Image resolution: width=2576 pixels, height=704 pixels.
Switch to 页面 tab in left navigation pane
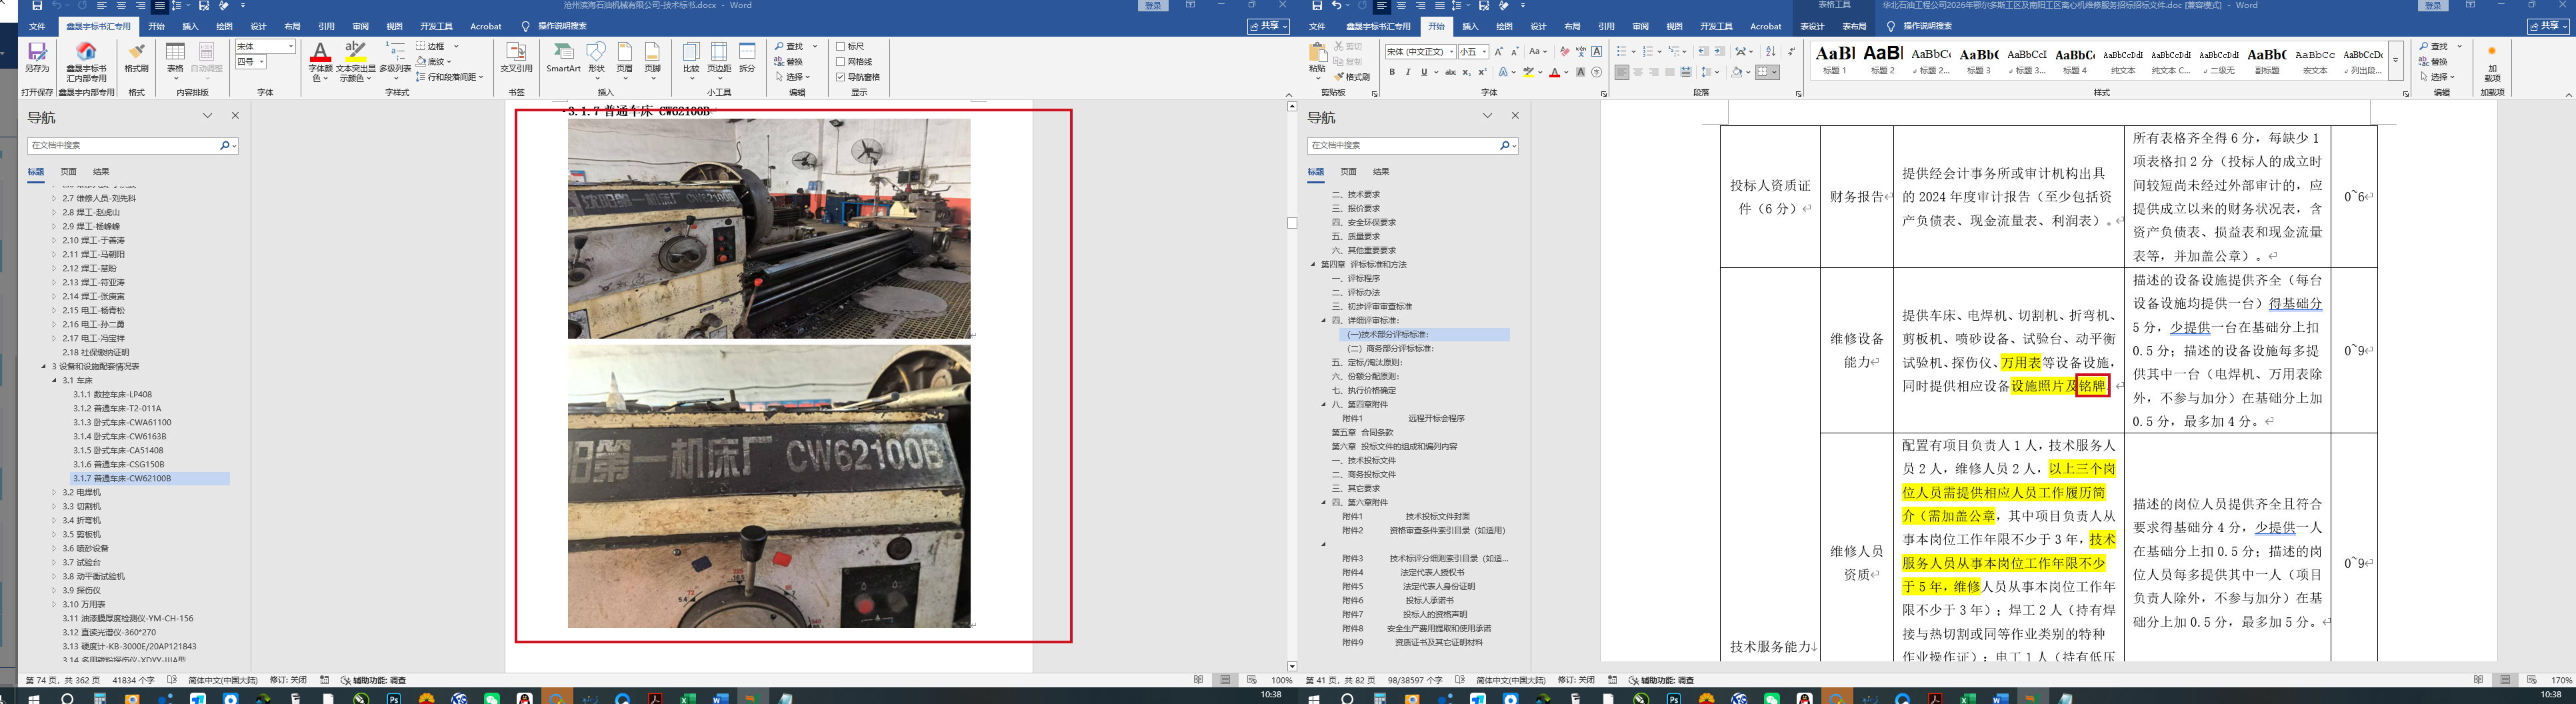[x=68, y=172]
